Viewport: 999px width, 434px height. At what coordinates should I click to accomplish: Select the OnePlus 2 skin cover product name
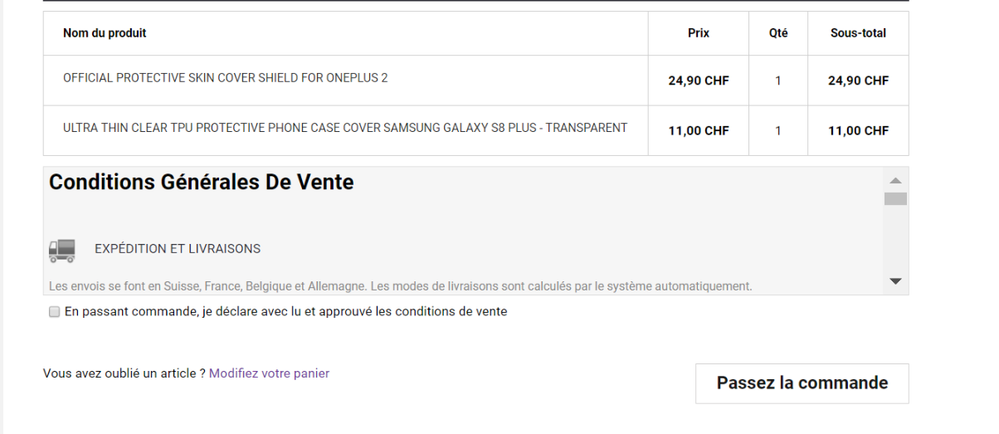225,78
